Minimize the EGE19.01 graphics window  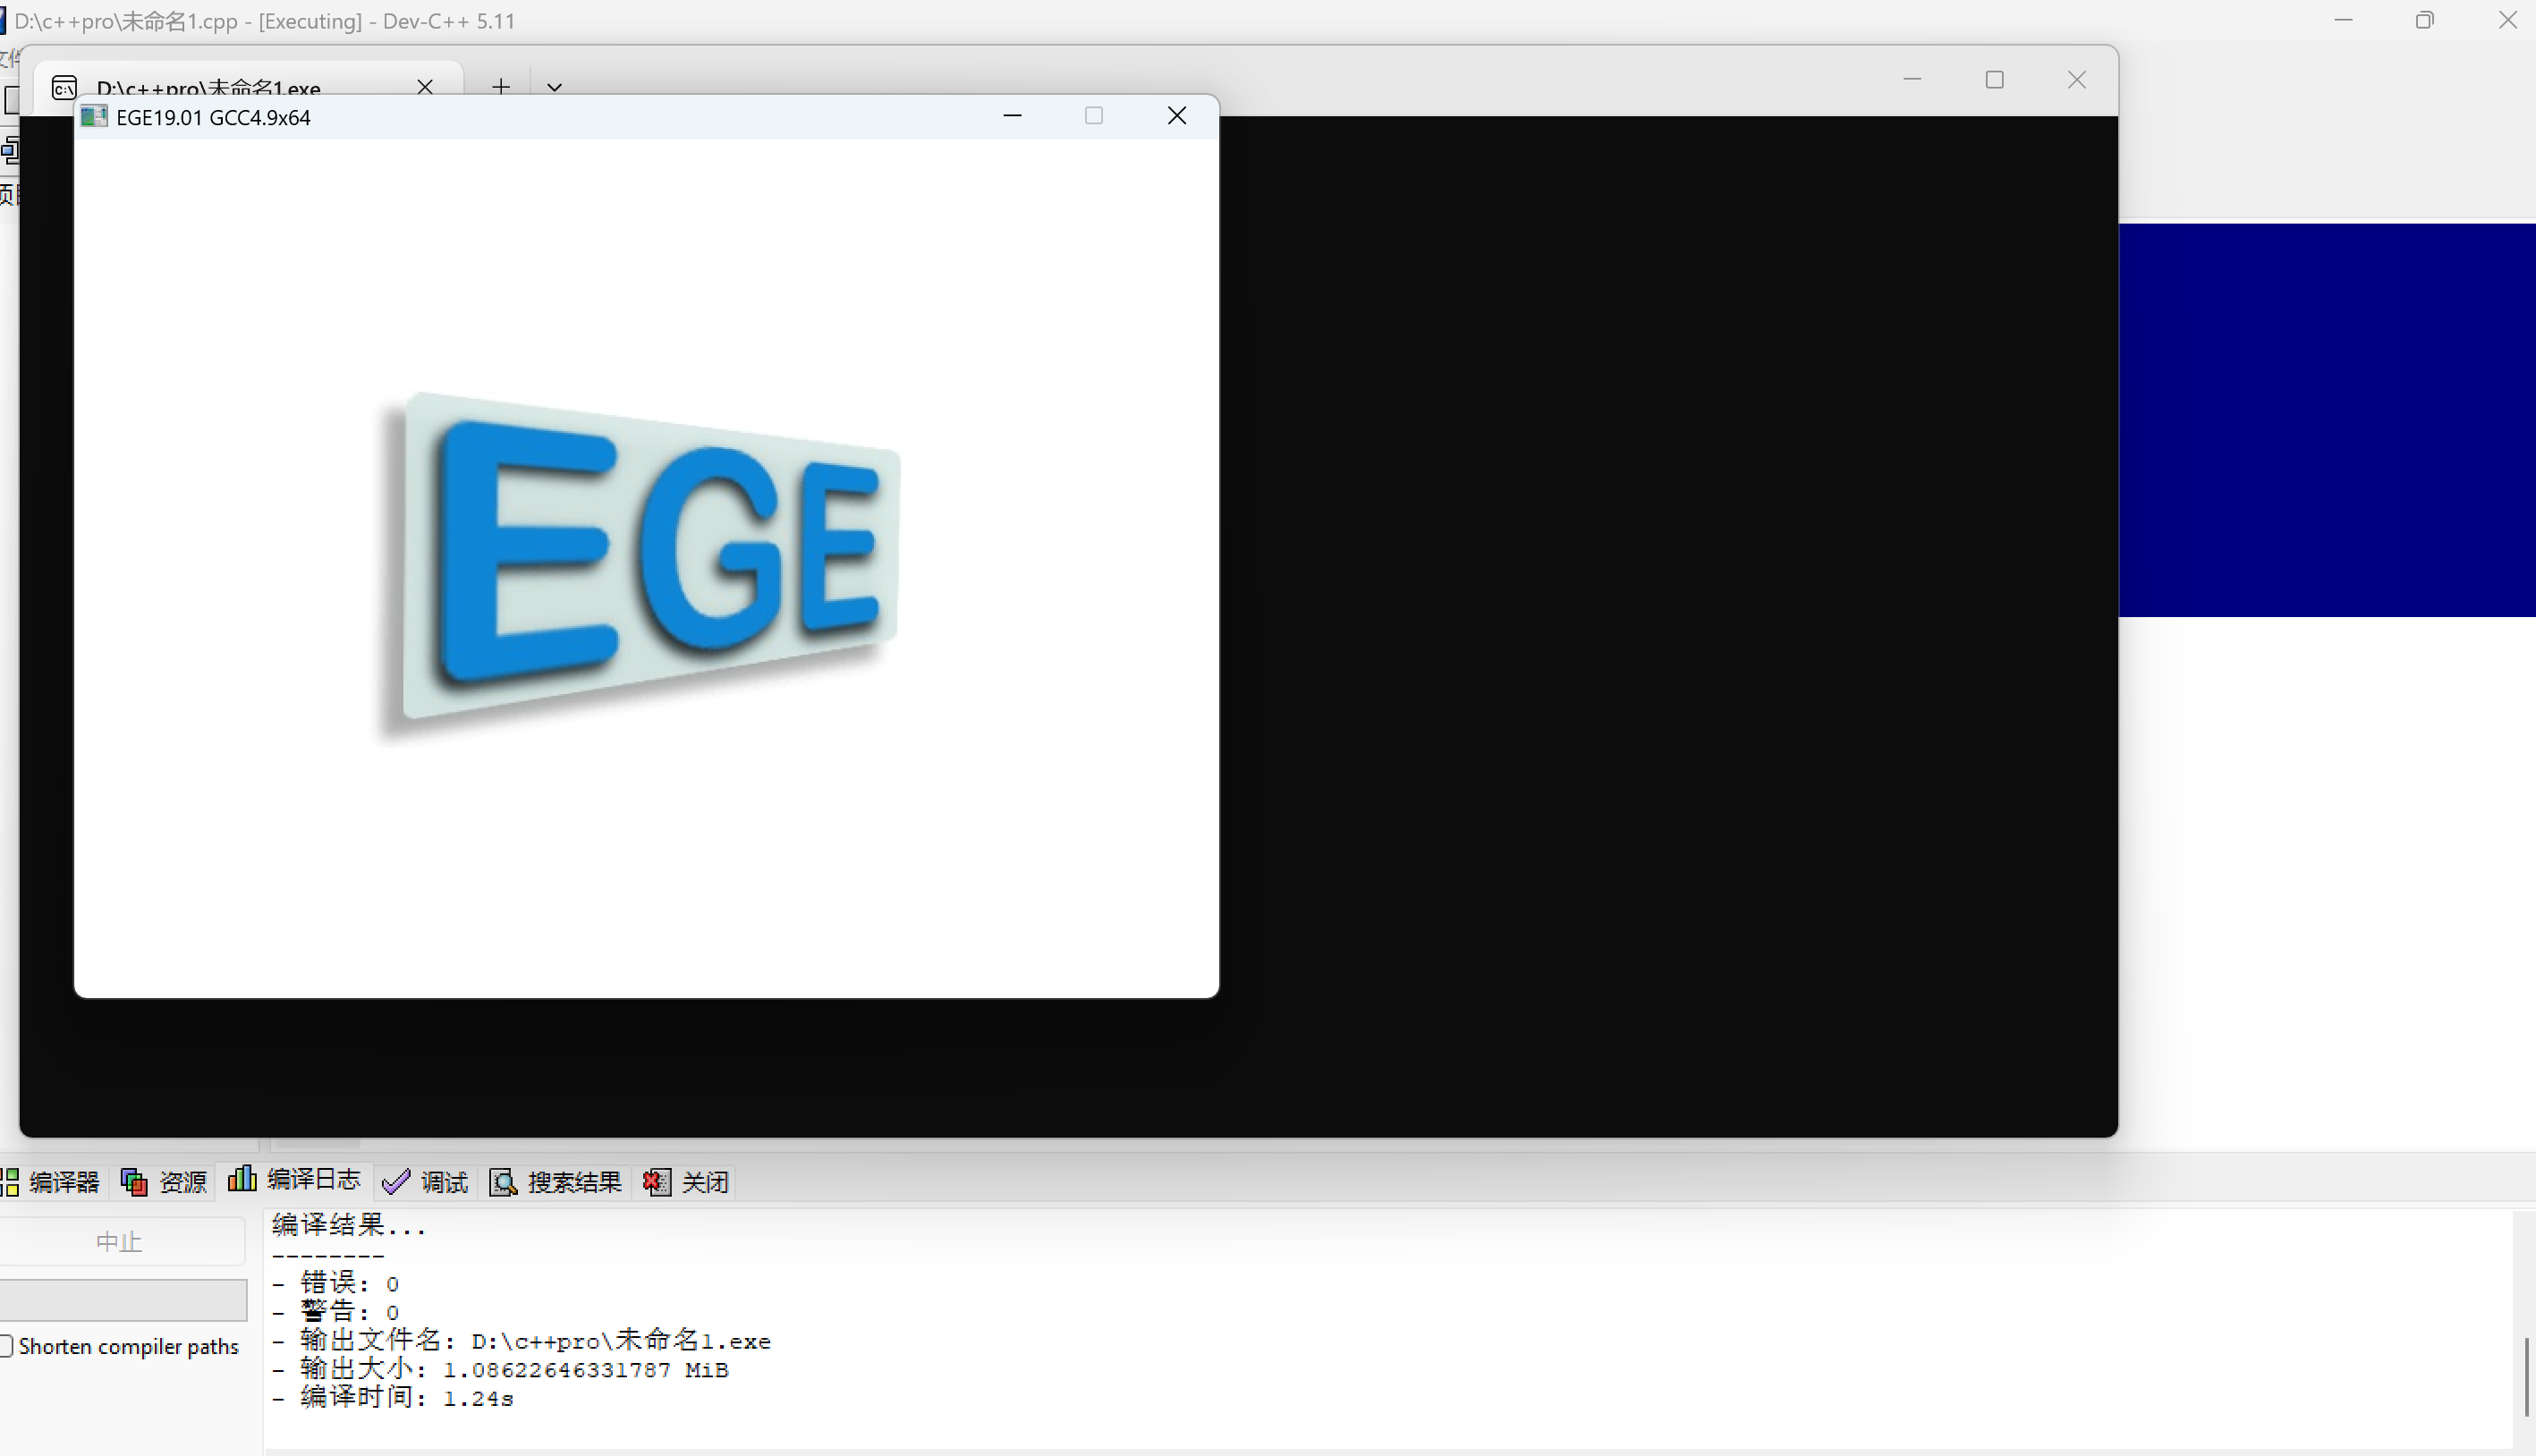[1012, 116]
